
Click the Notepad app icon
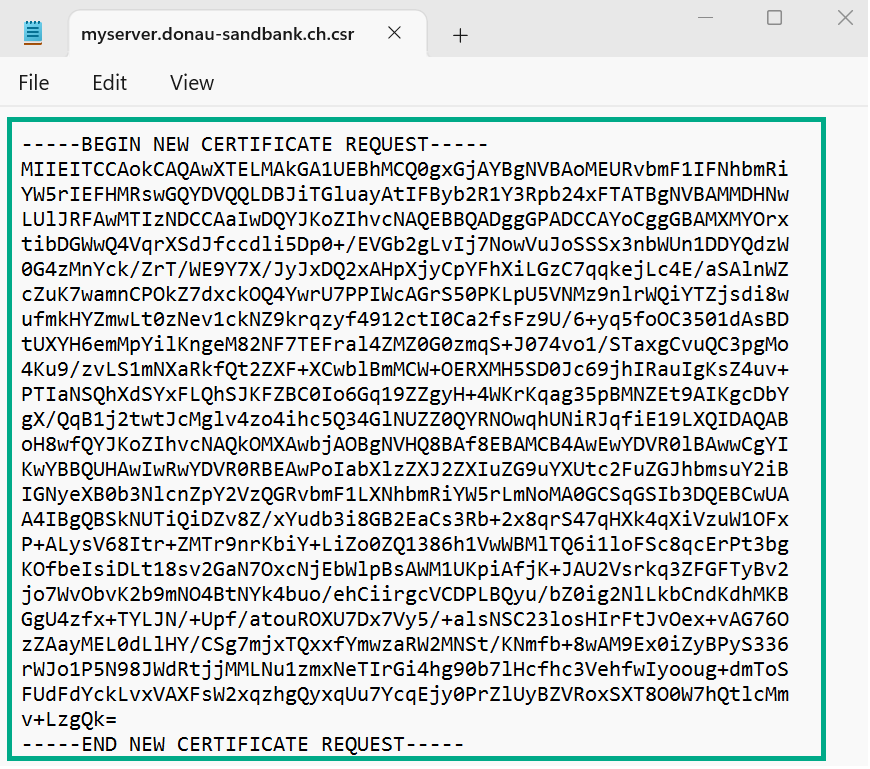tap(33, 33)
